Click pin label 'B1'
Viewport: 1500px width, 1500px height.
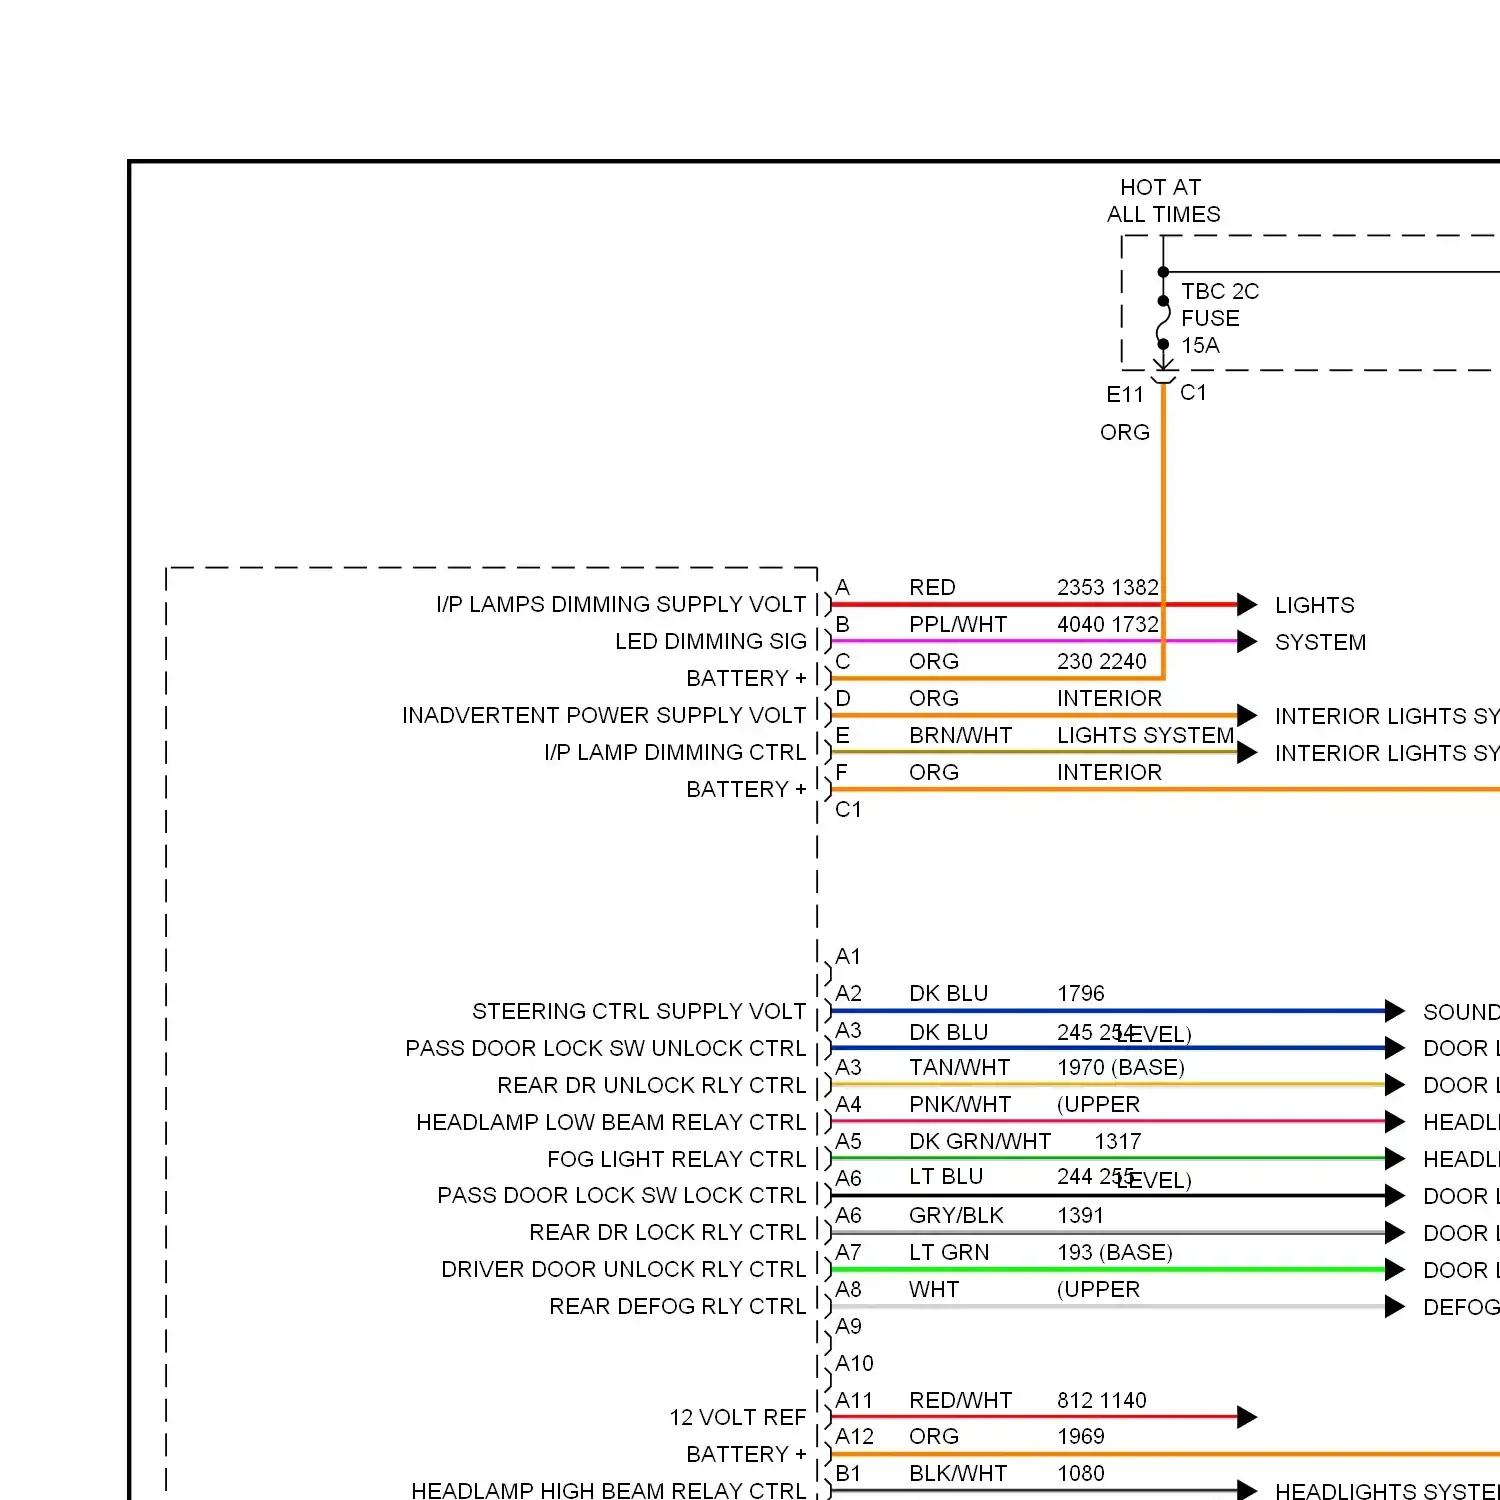tap(848, 1473)
